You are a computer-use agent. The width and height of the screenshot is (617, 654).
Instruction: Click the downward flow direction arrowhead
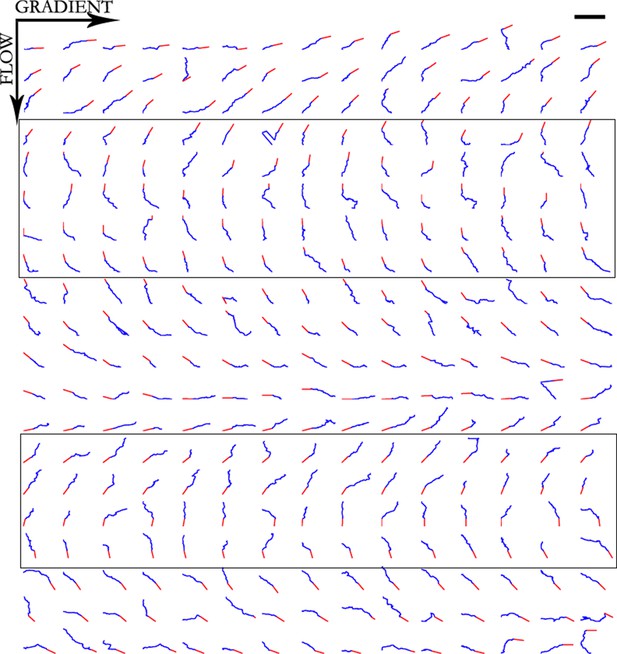point(17,109)
